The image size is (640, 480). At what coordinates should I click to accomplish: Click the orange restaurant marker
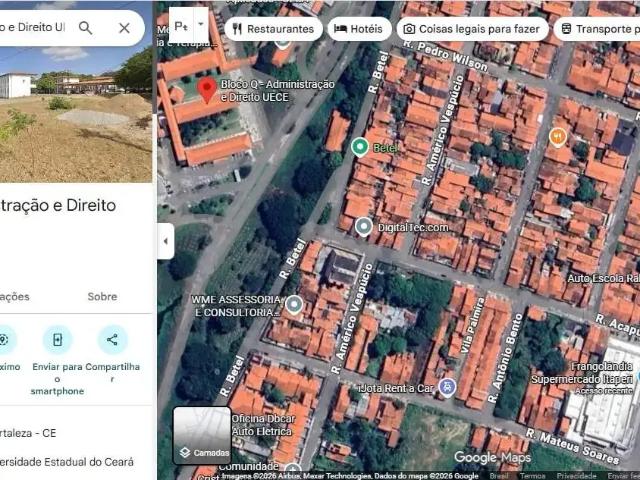[558, 137]
